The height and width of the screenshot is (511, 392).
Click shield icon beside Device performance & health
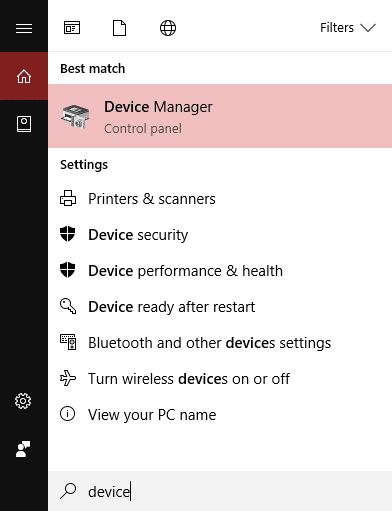click(68, 270)
